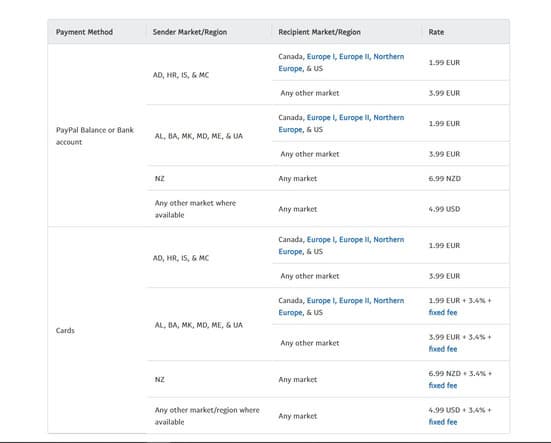Select the '4.99 USD' rate without percentage
Viewport: 551px width, 443px height.
point(444,209)
